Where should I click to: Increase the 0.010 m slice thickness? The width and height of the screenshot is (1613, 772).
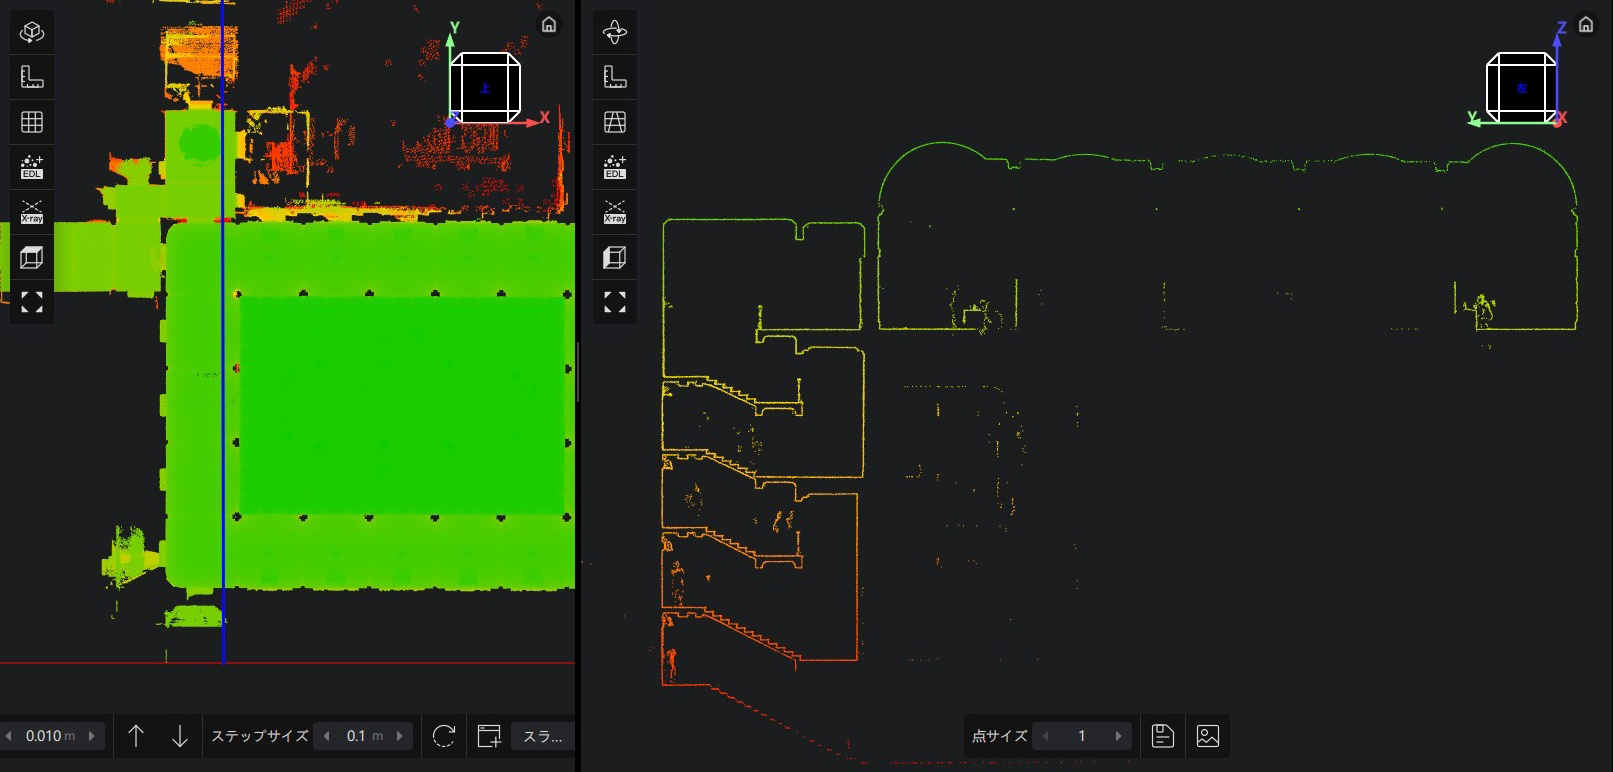point(92,736)
